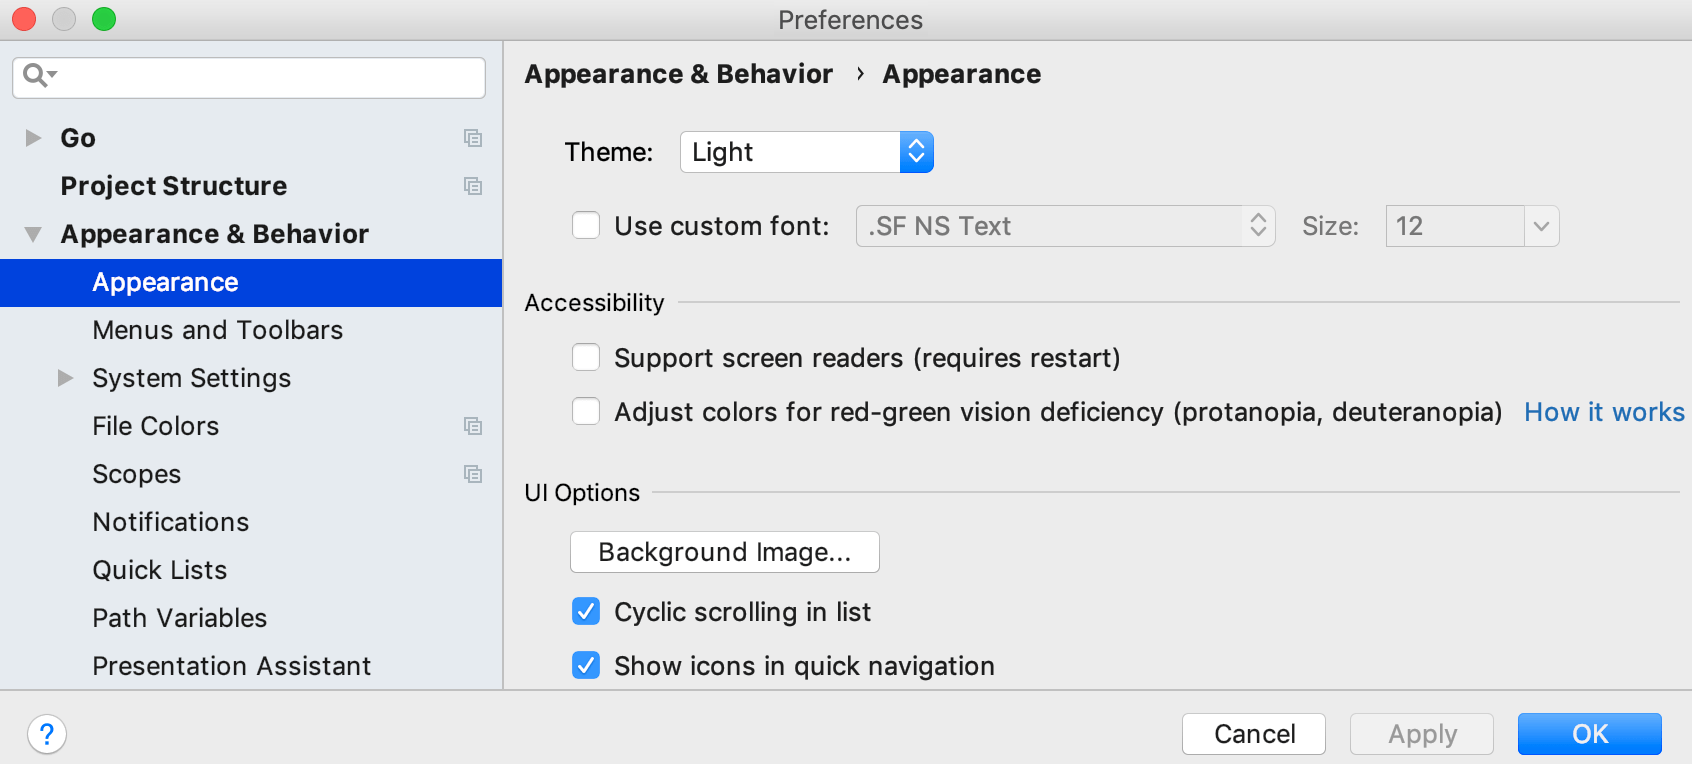Click the font size stepper arrows
This screenshot has width=1692, height=764.
[x=1259, y=226]
